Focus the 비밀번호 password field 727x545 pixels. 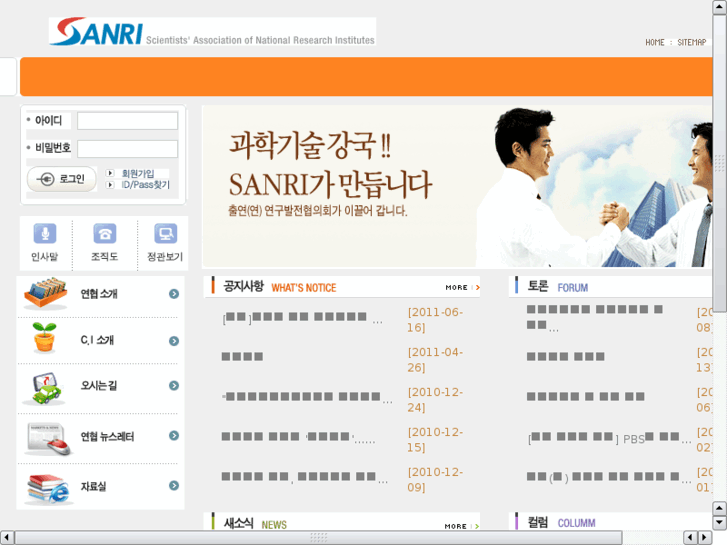(x=128, y=149)
